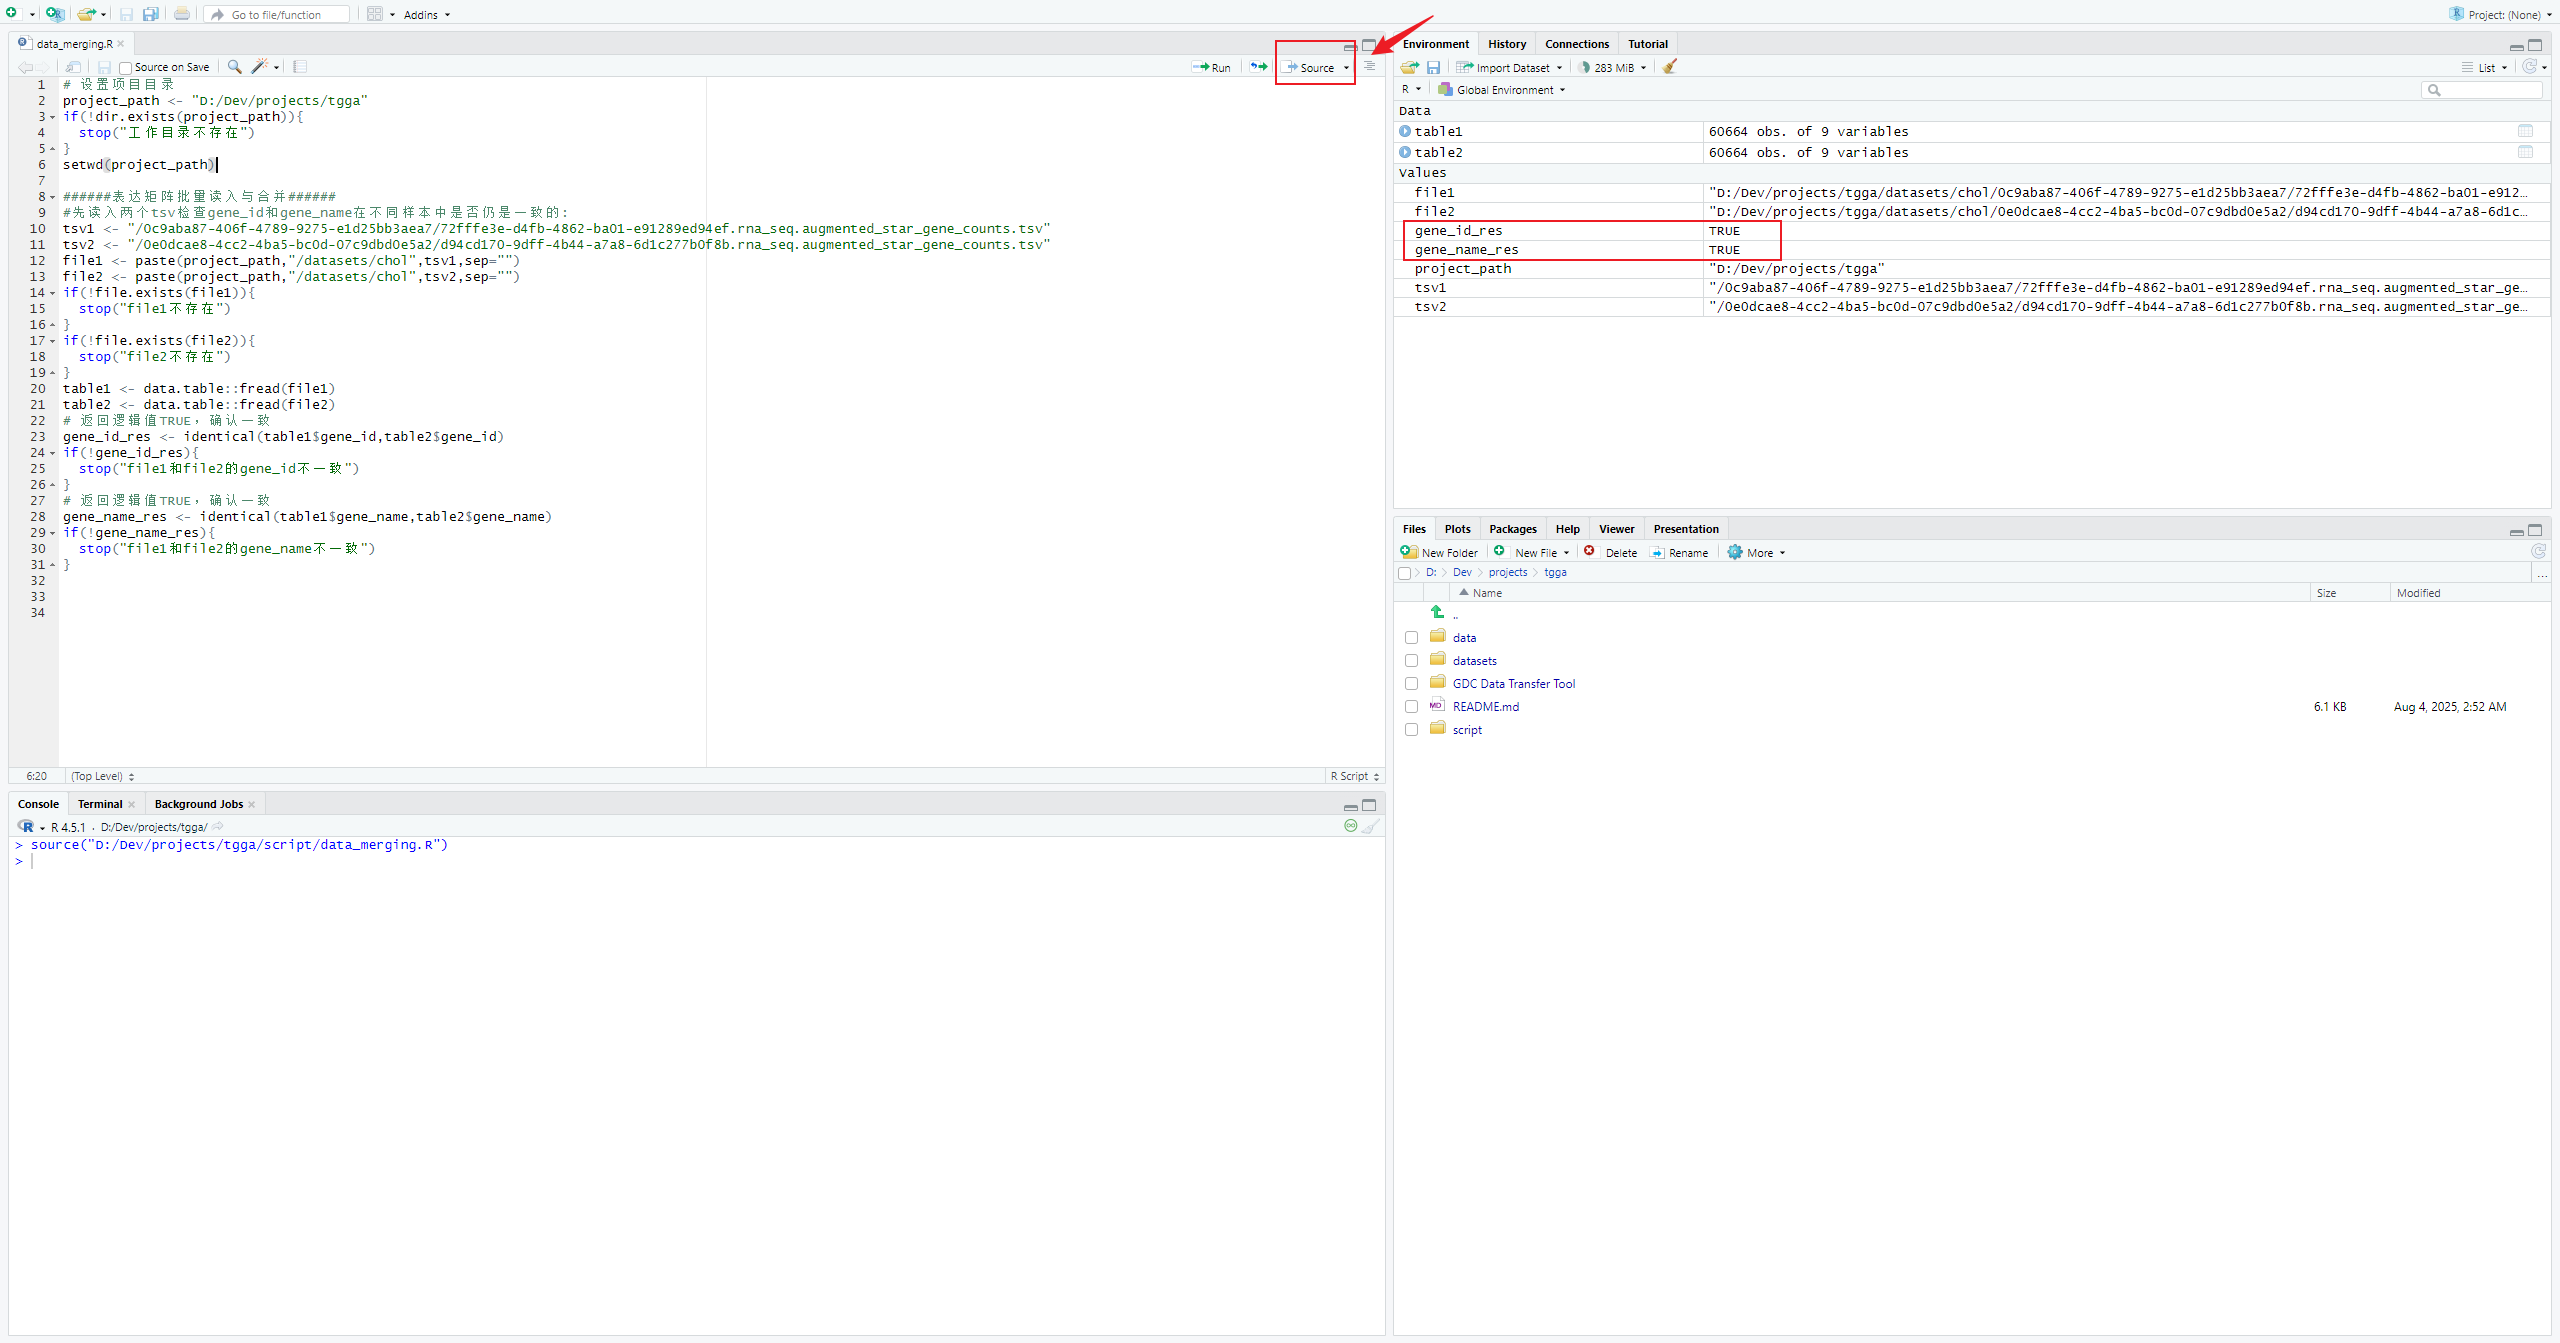
Task: Open the More dropdown in Files pane
Action: (x=1757, y=552)
